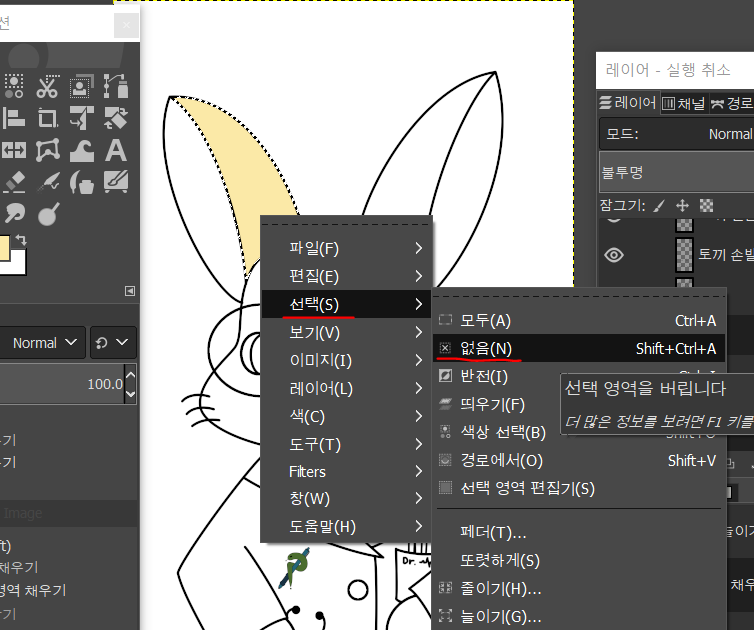Screen dimensions: 754x630
Task: Choose 페더(T)... menu entry
Action: (x=578, y=532)
